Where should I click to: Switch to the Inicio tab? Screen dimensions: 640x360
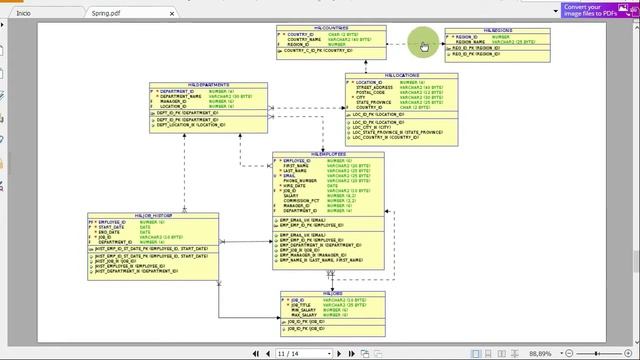[23, 13]
